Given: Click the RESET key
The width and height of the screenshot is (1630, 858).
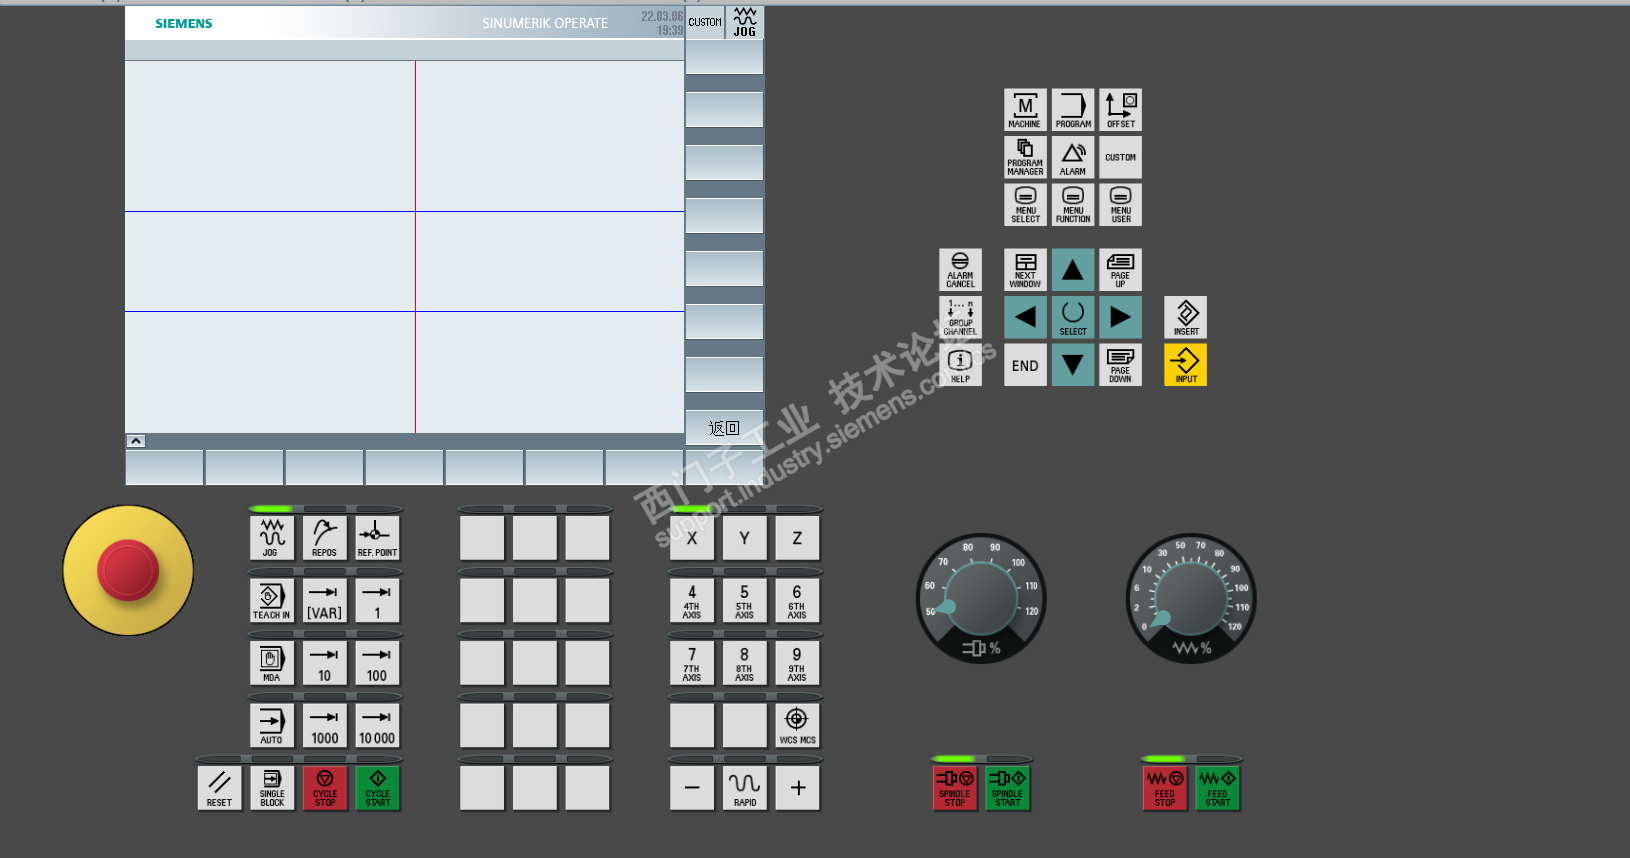Looking at the screenshot, I should [219, 788].
